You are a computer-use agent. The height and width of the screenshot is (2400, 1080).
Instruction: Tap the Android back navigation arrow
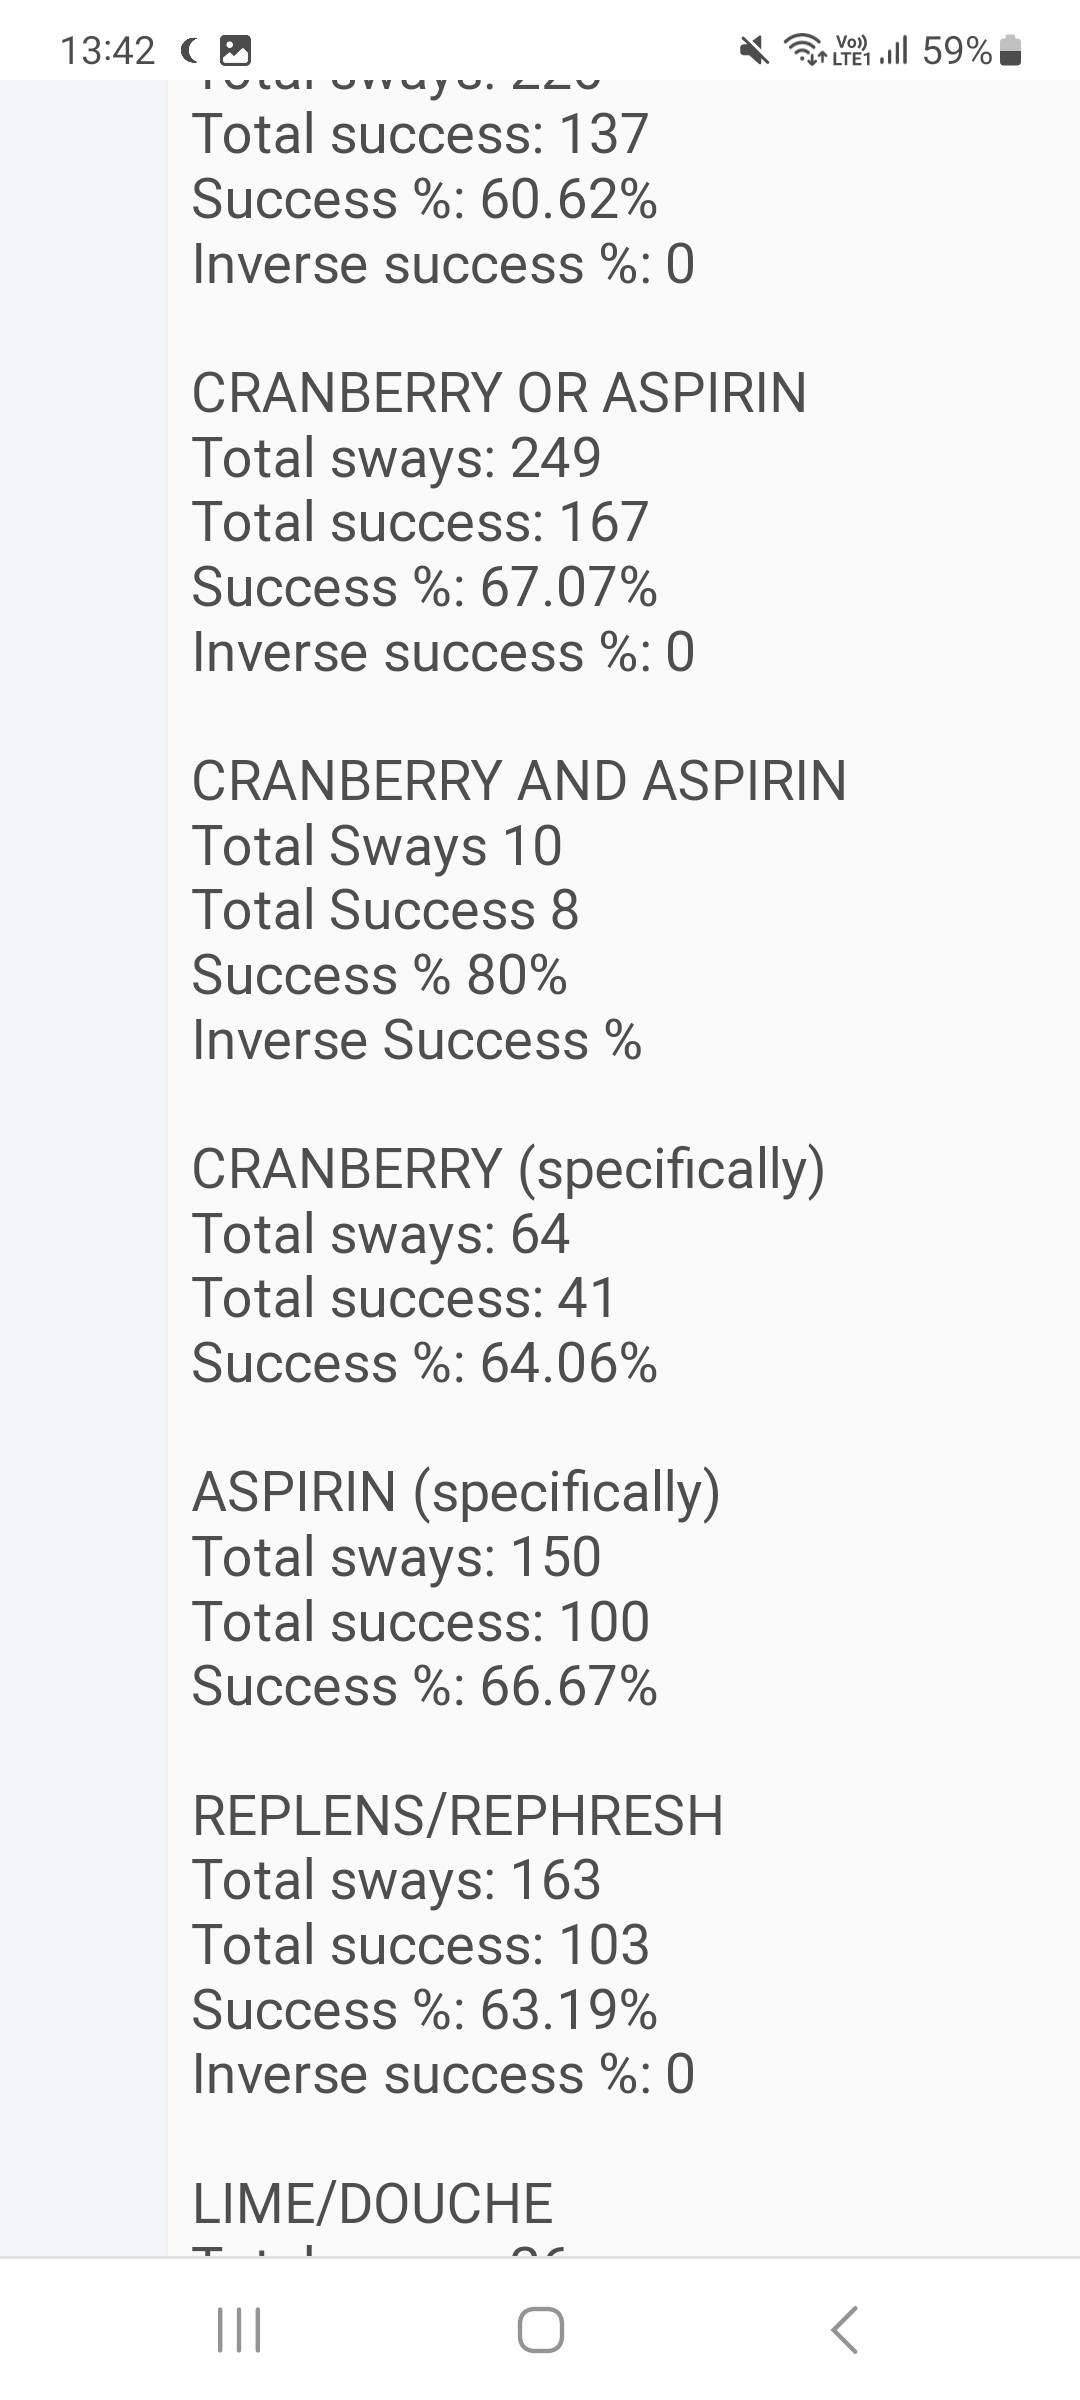(845, 2329)
